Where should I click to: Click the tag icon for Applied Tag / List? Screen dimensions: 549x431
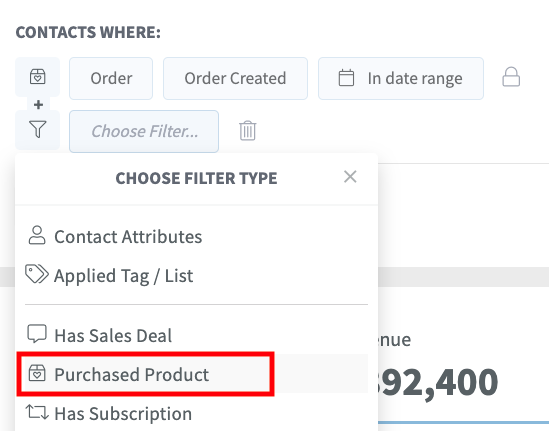pyautogui.click(x=37, y=274)
